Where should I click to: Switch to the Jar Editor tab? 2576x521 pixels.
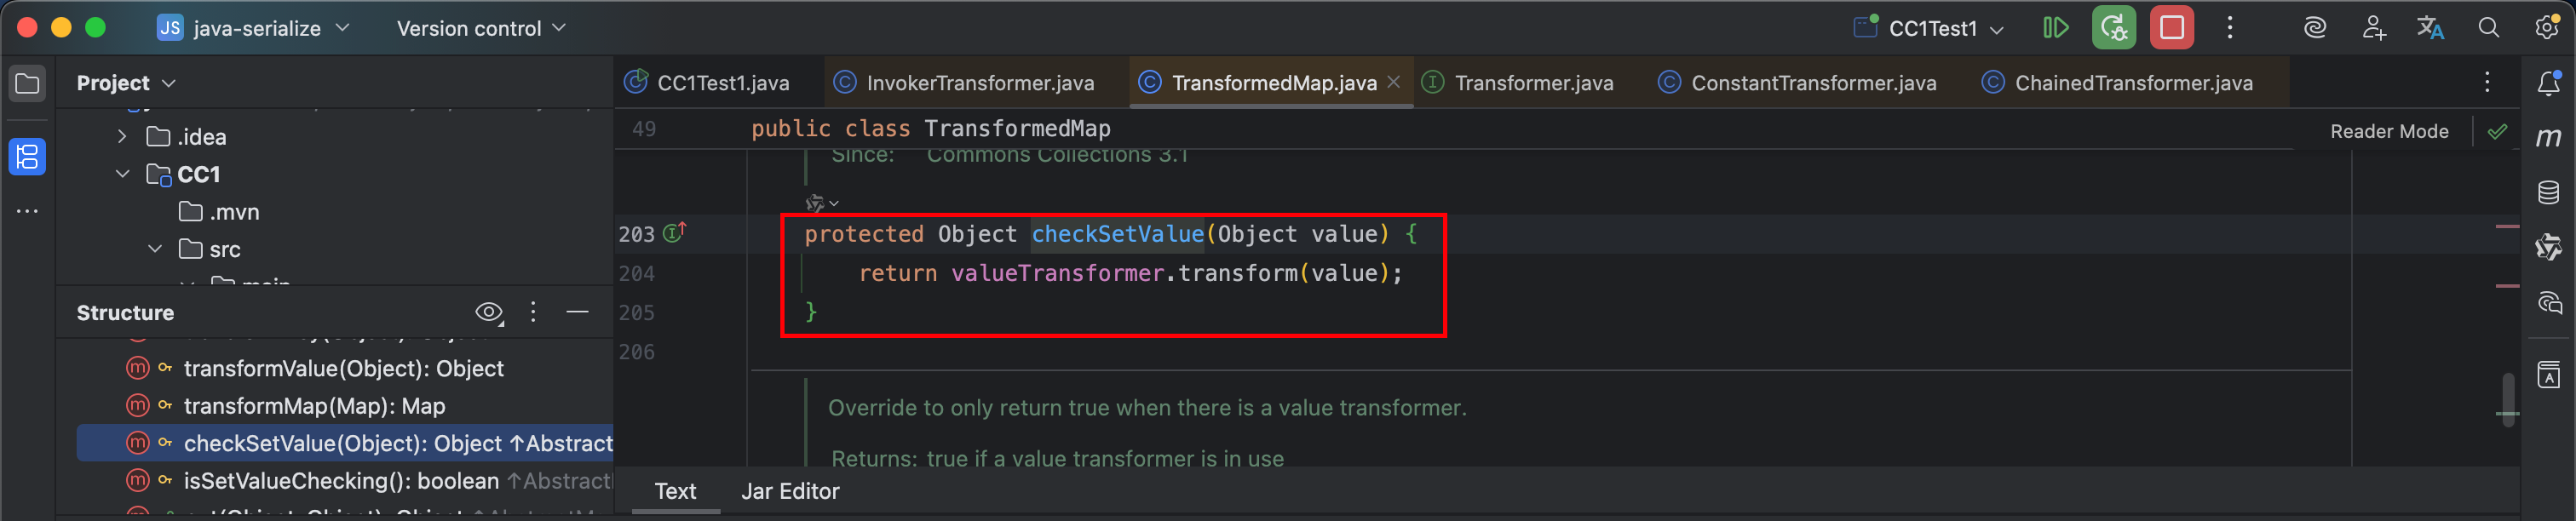coord(789,491)
